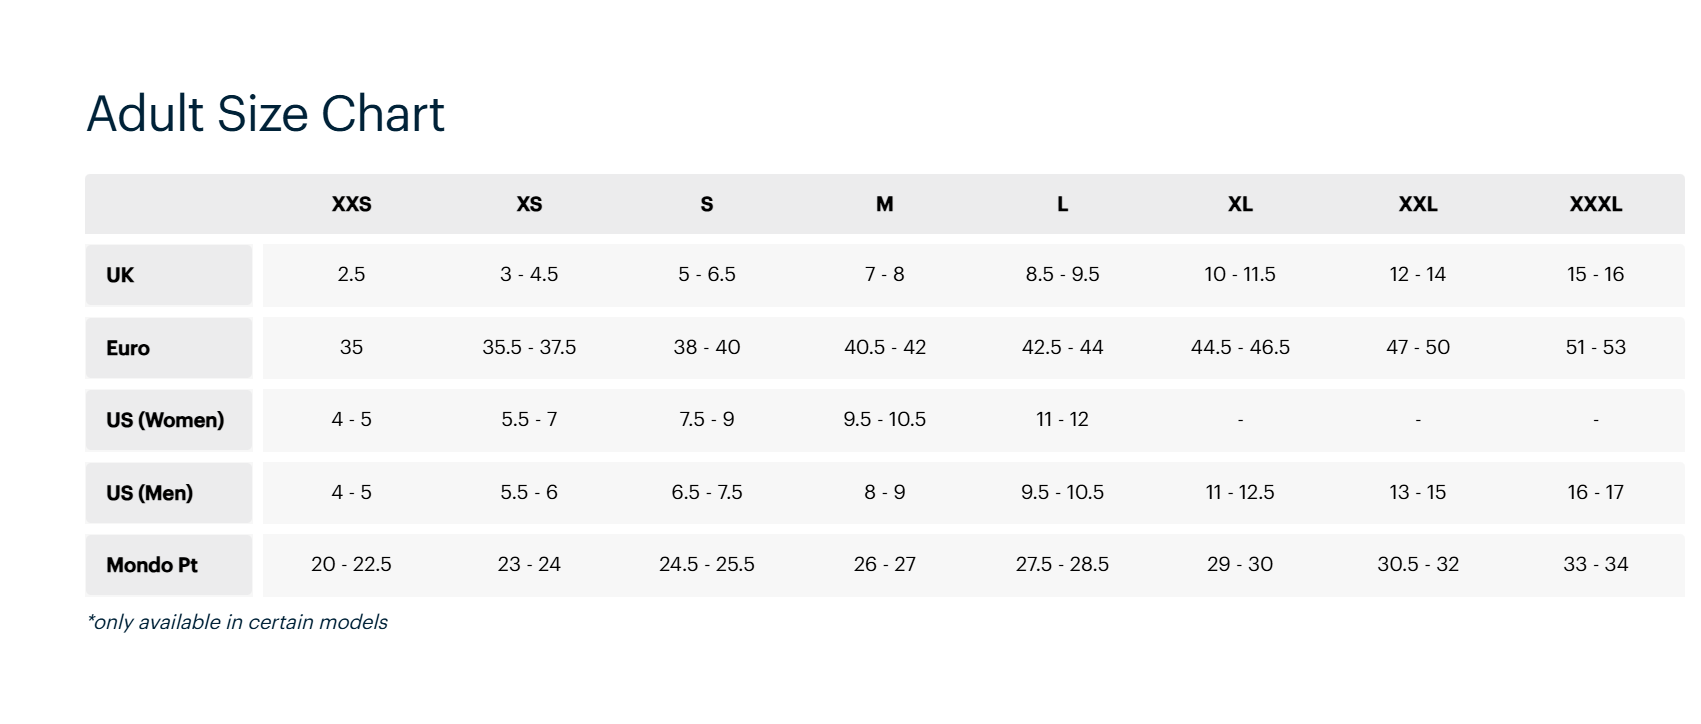Select the US (Men) row label
This screenshot has height=724, width=1701.
tap(149, 493)
